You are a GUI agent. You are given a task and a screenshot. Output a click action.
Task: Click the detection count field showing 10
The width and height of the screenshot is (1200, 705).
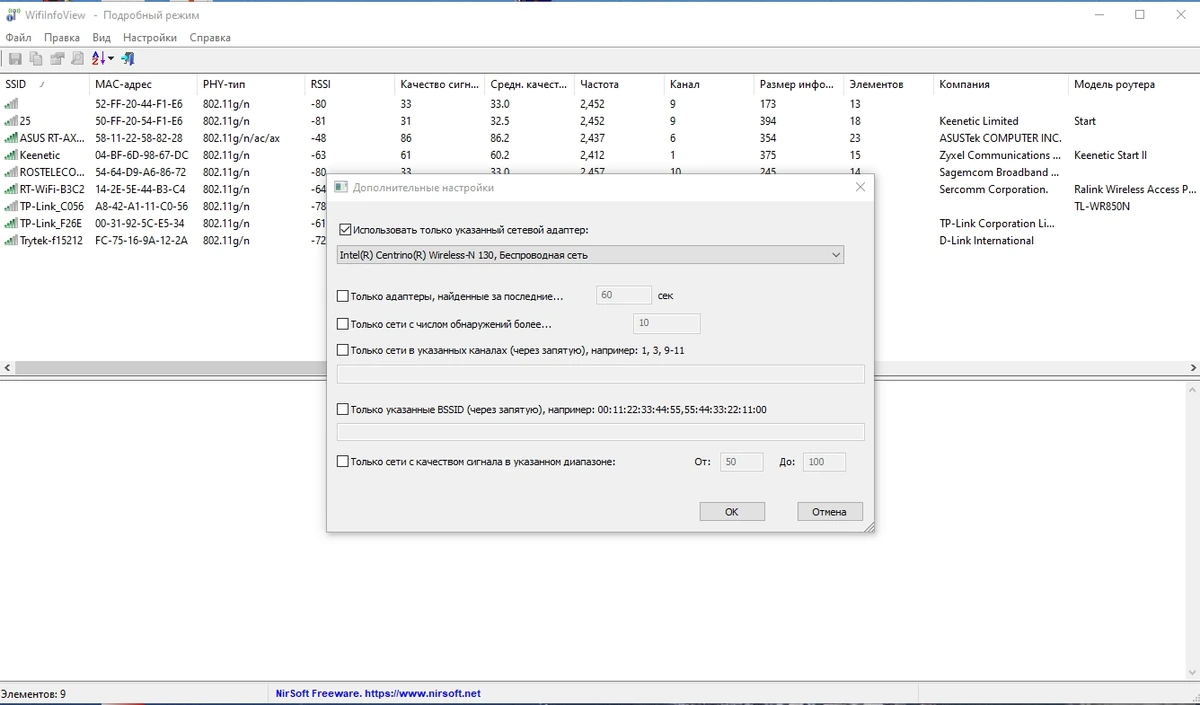[x=666, y=324]
